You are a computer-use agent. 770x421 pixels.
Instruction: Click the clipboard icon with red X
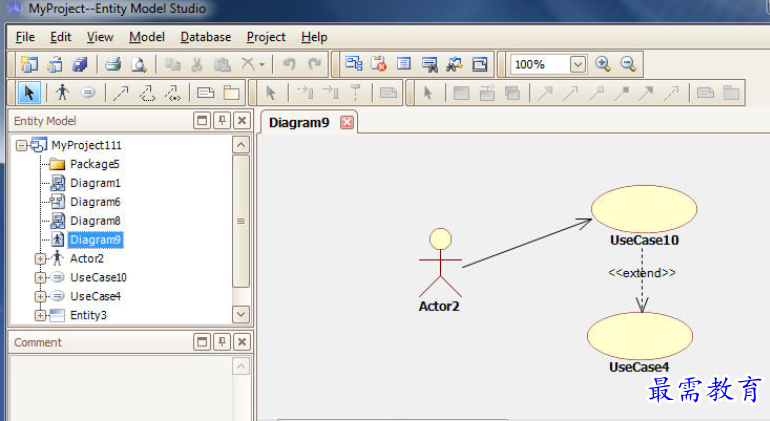tap(379, 64)
